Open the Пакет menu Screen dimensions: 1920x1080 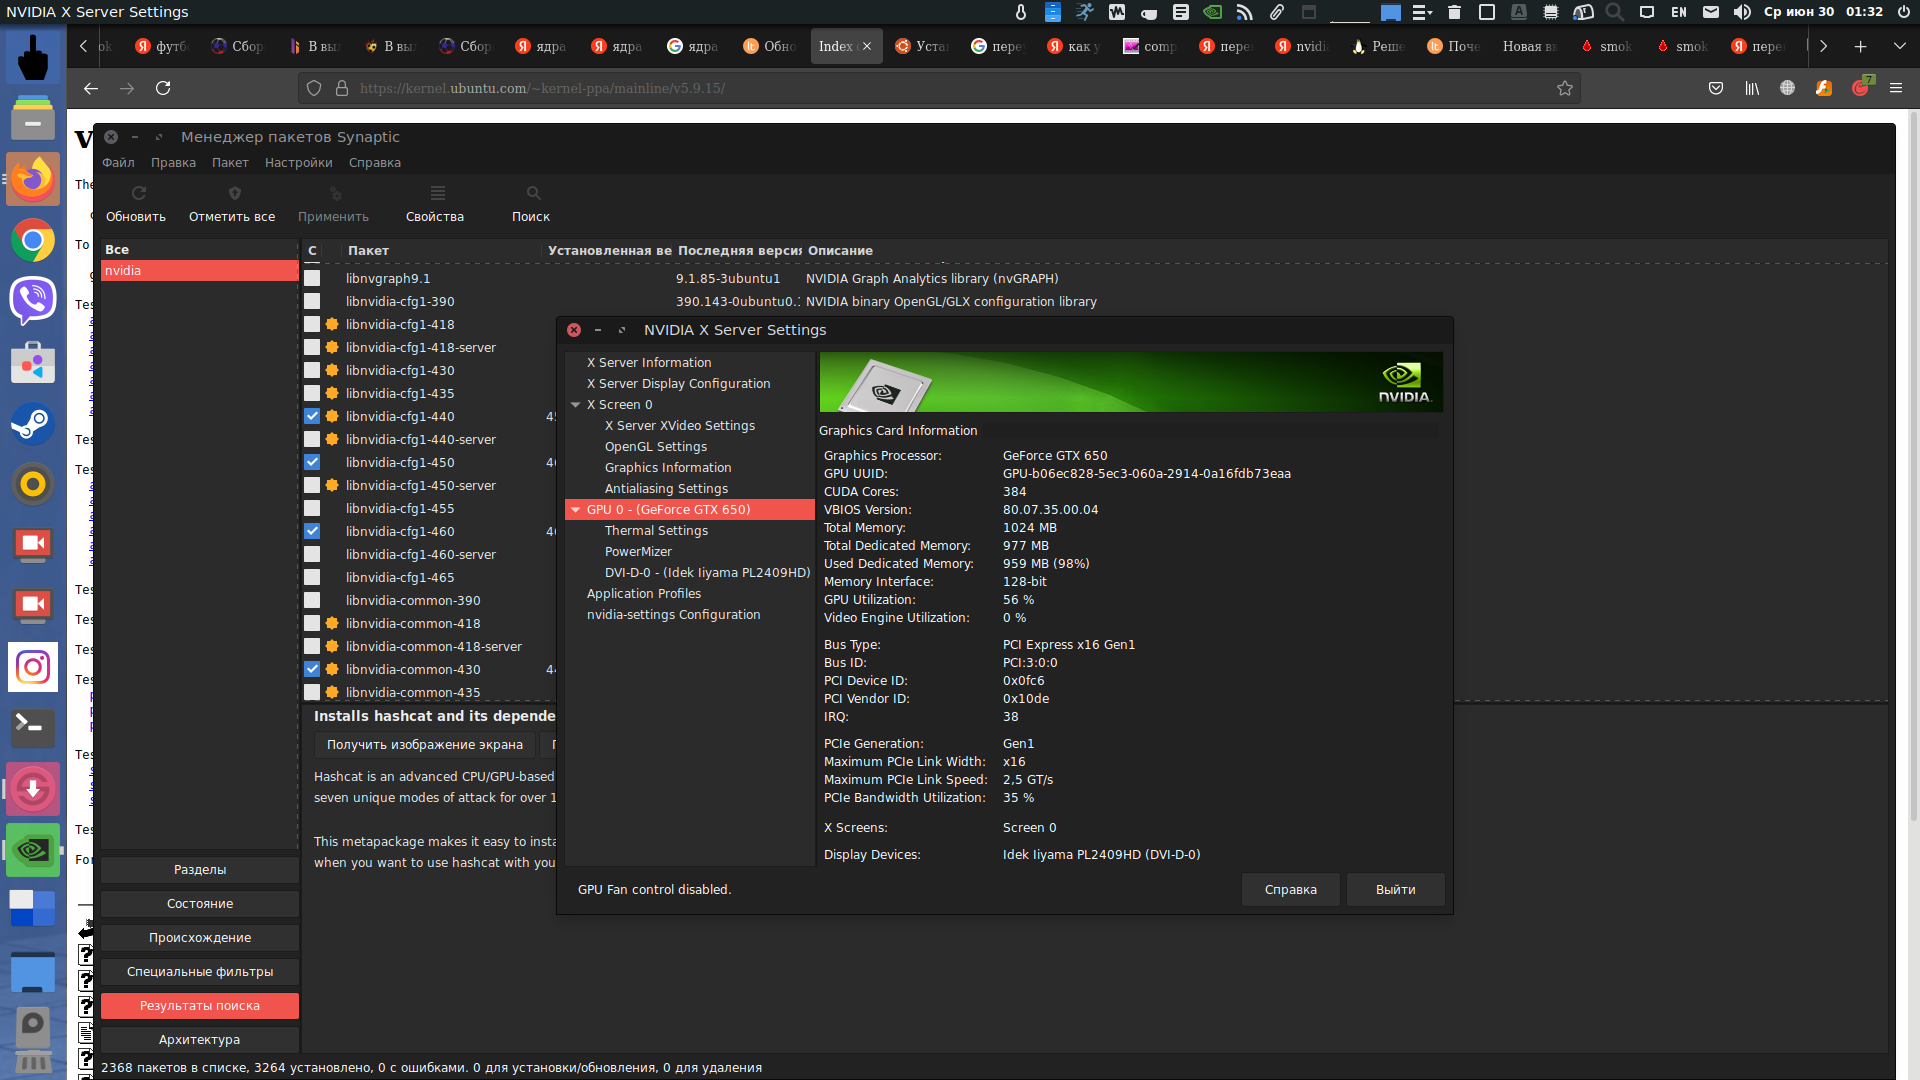(x=229, y=162)
